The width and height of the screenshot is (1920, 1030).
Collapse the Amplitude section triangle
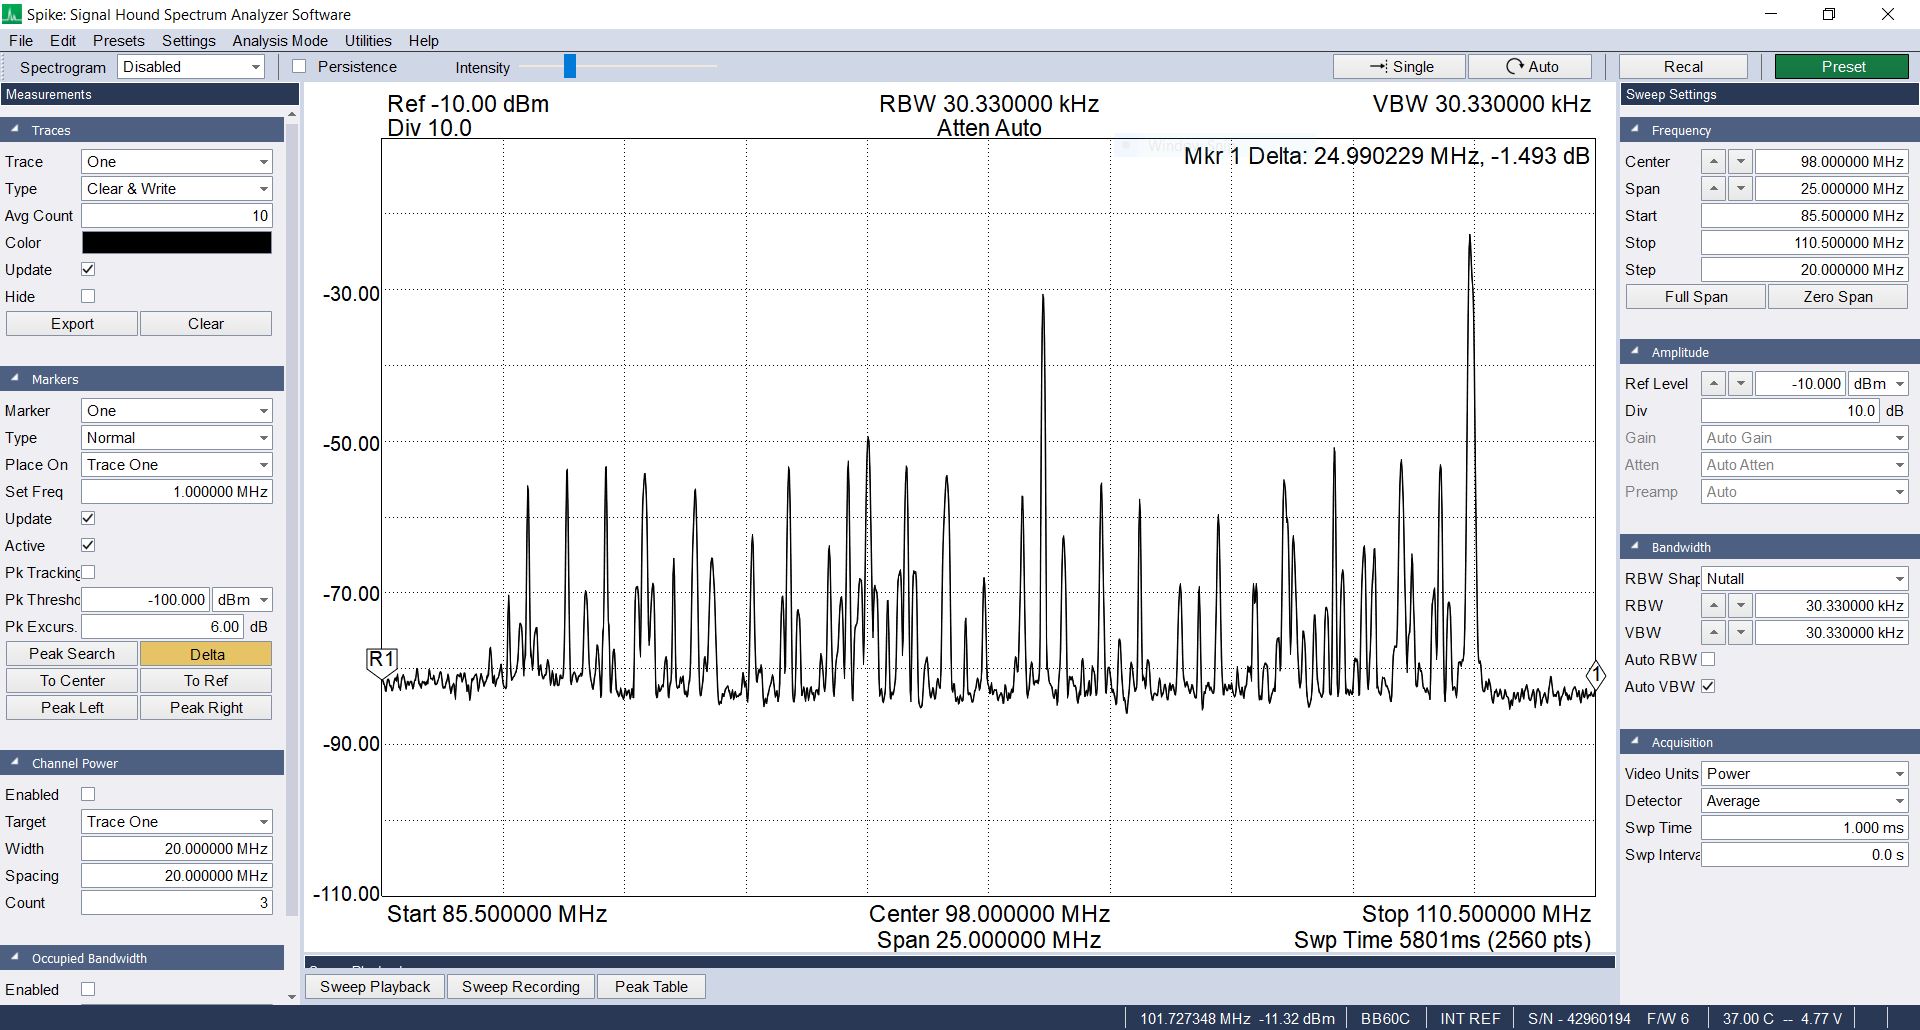[1635, 352]
